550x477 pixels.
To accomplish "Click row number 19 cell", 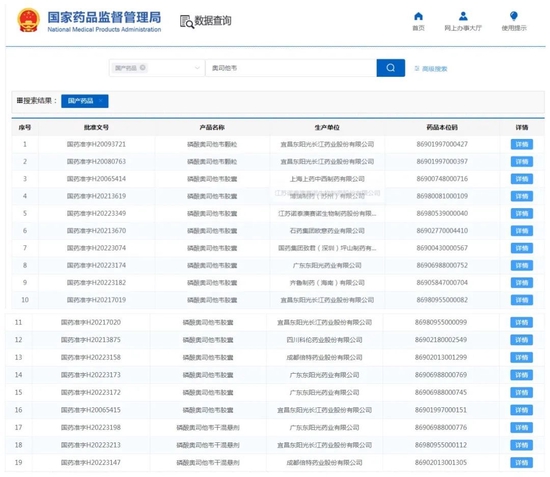I will pos(19,463).
